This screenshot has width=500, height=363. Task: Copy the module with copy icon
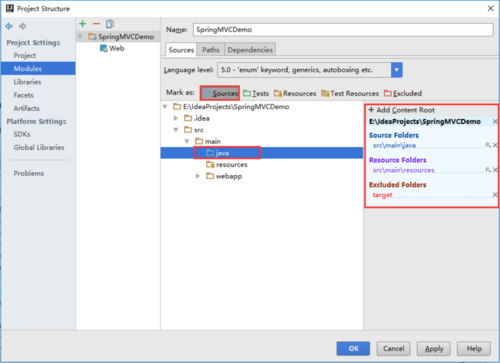tap(110, 24)
